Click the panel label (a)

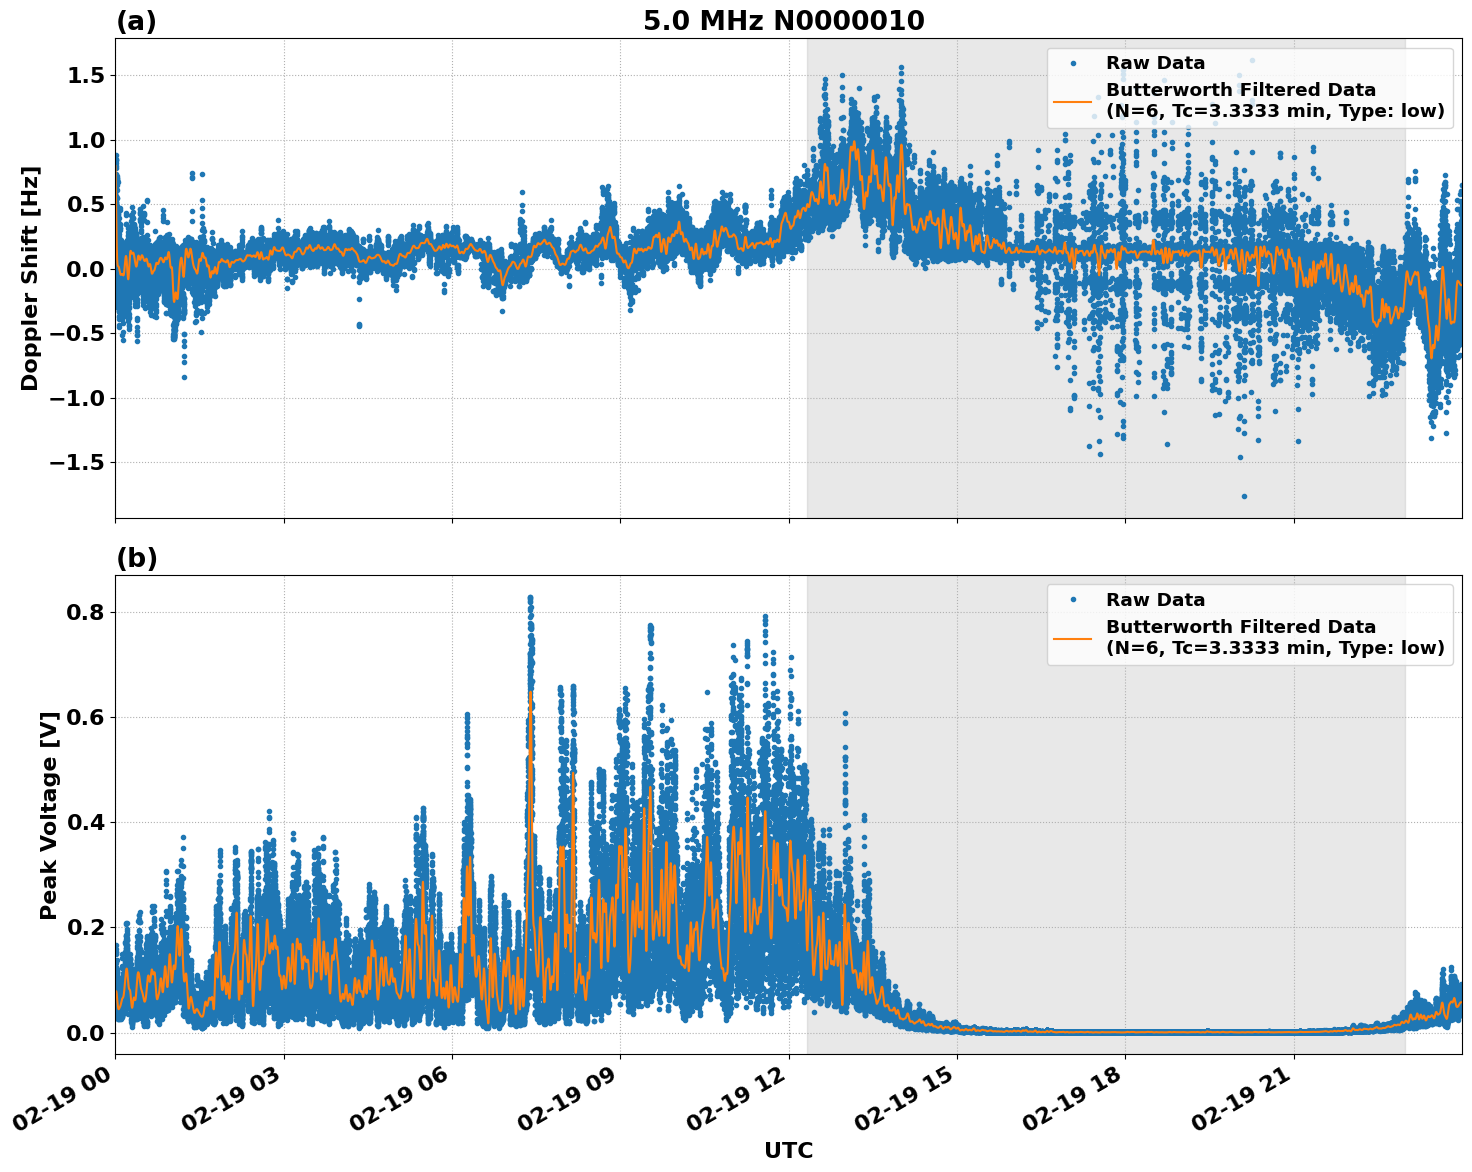click(136, 18)
